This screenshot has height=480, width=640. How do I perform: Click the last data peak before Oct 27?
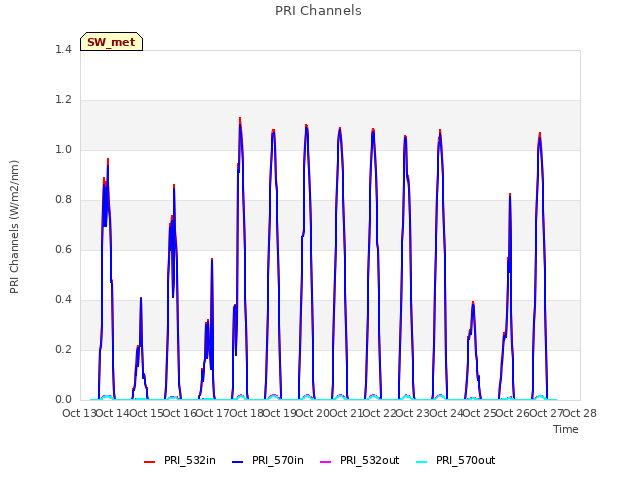click(x=540, y=134)
